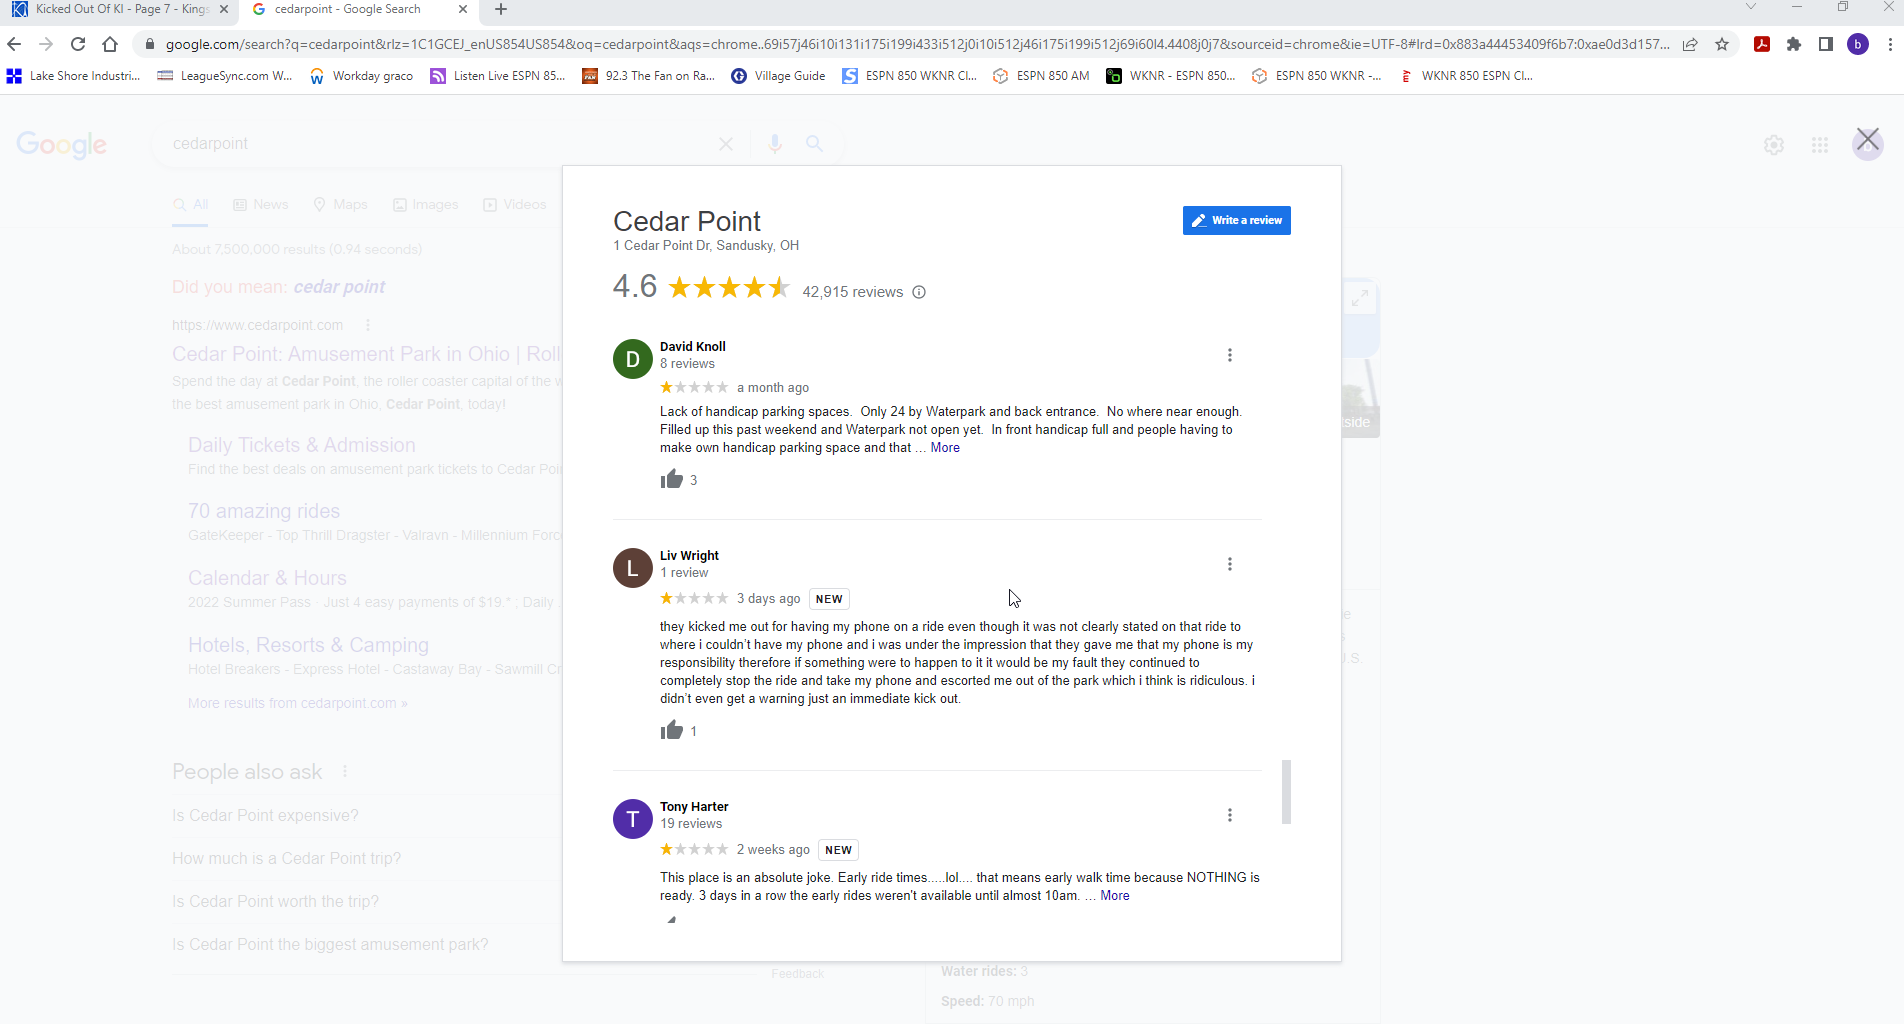Open the LeagueSync.com bookmark
1904x1024 pixels.
click(225, 76)
